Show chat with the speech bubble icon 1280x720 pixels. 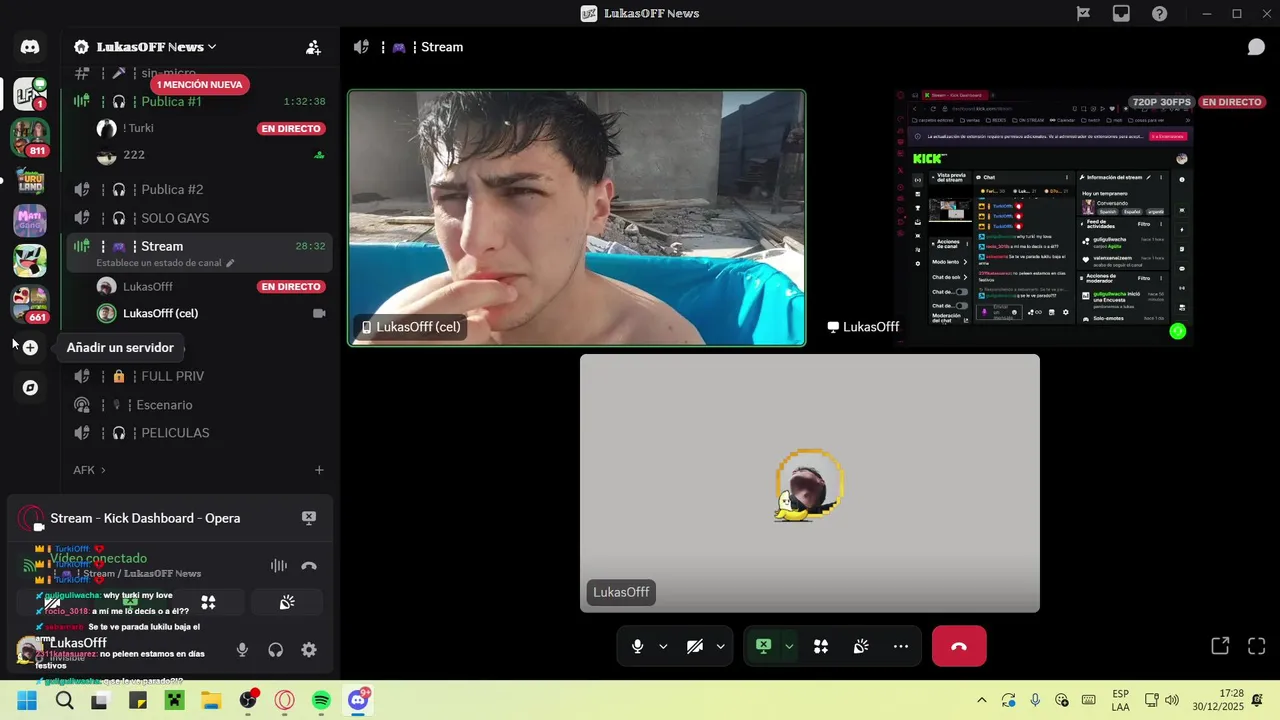[1256, 47]
